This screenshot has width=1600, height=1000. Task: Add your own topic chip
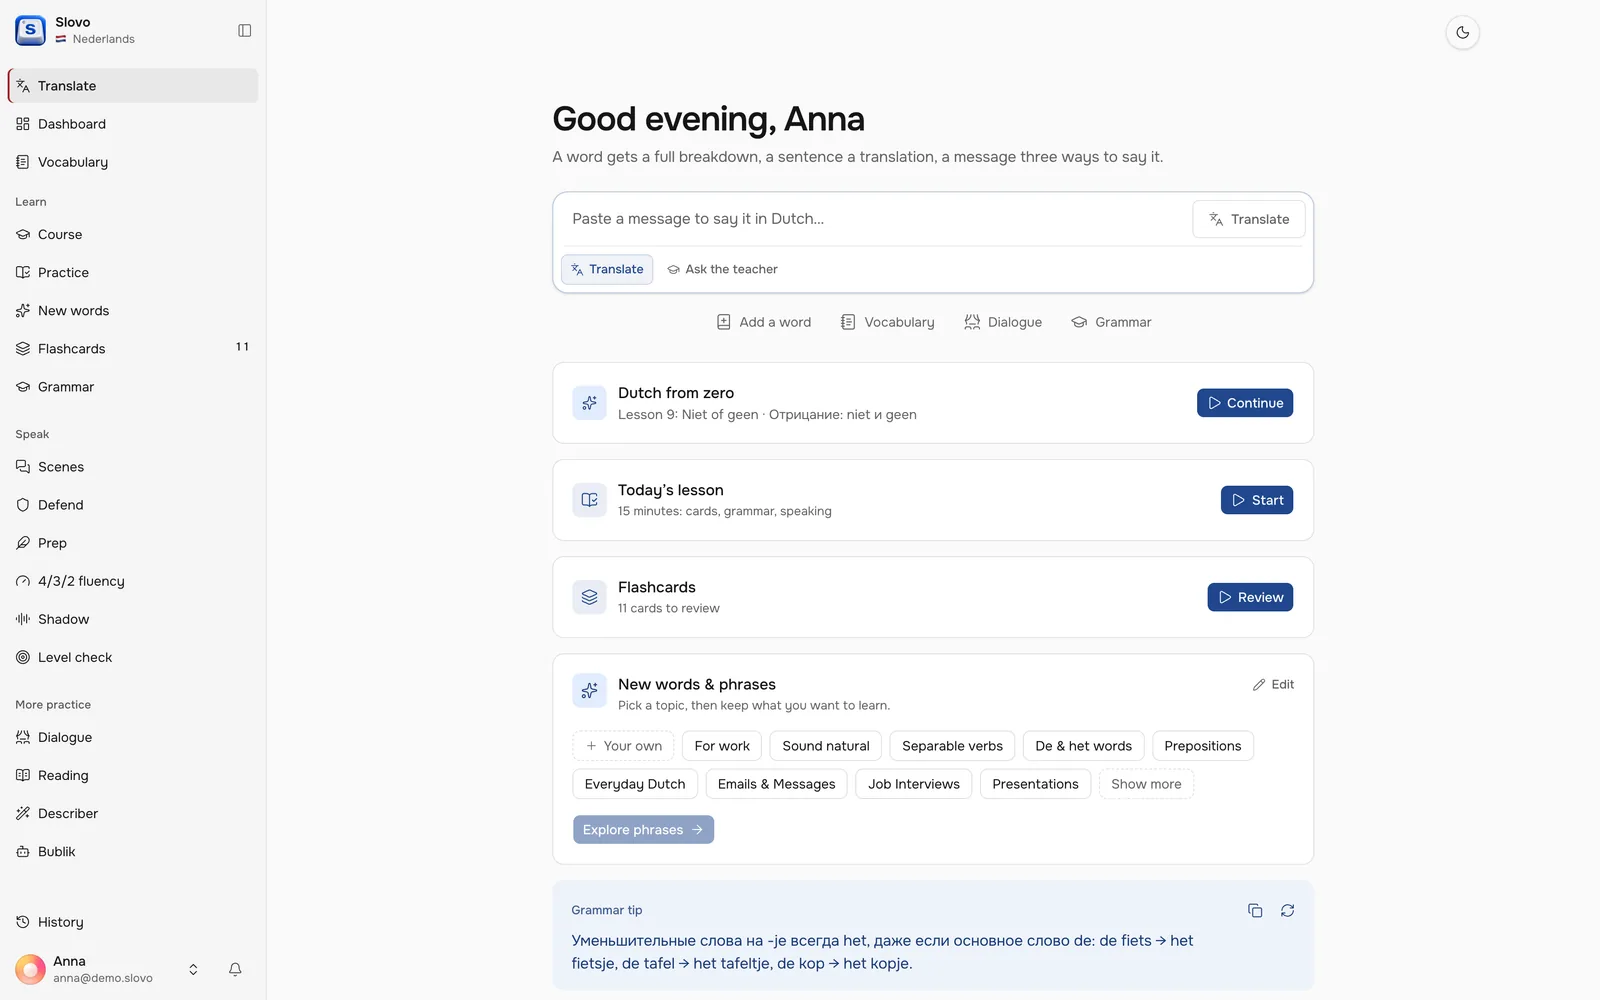(623, 746)
